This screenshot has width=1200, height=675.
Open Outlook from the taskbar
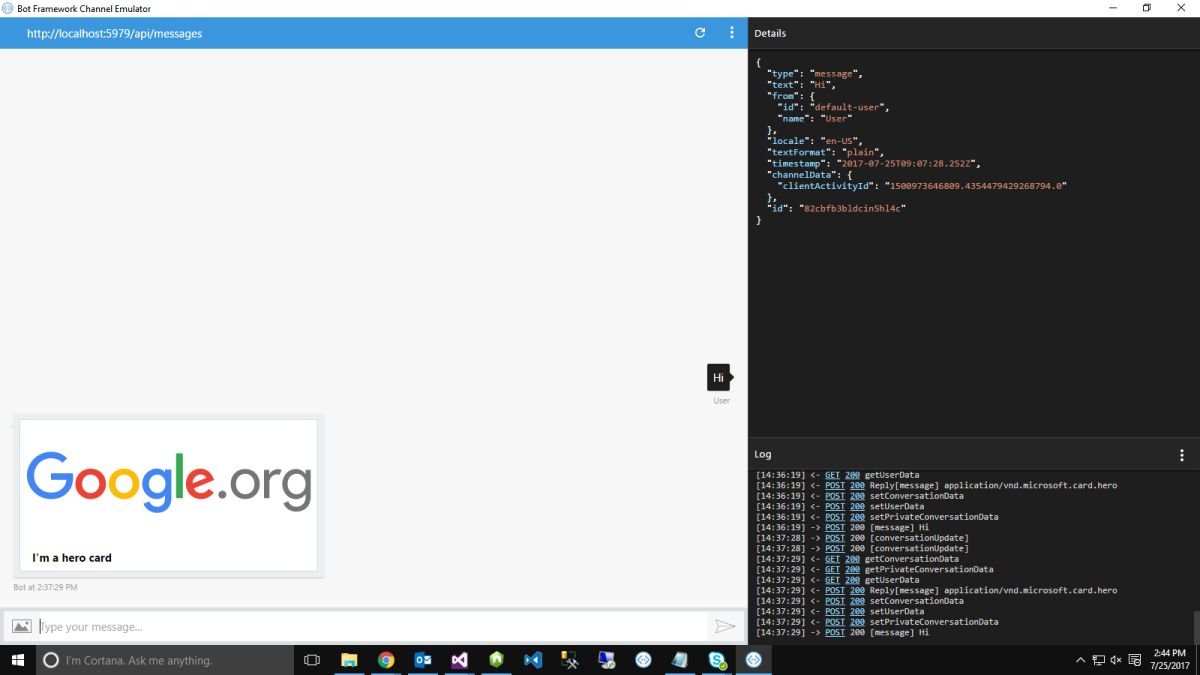click(423, 660)
